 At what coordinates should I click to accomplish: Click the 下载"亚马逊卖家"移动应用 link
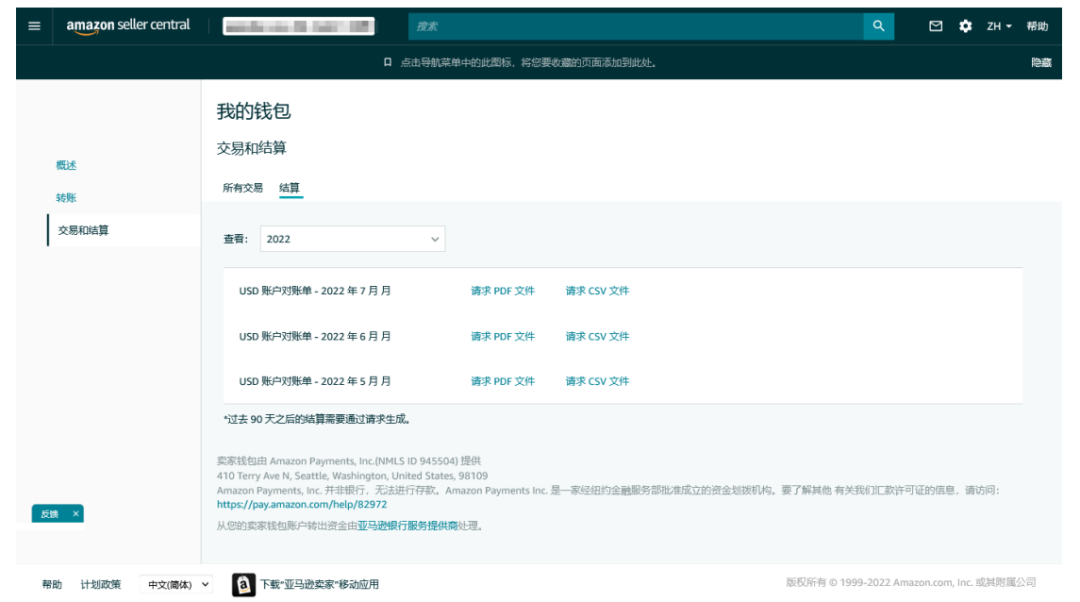click(320, 585)
